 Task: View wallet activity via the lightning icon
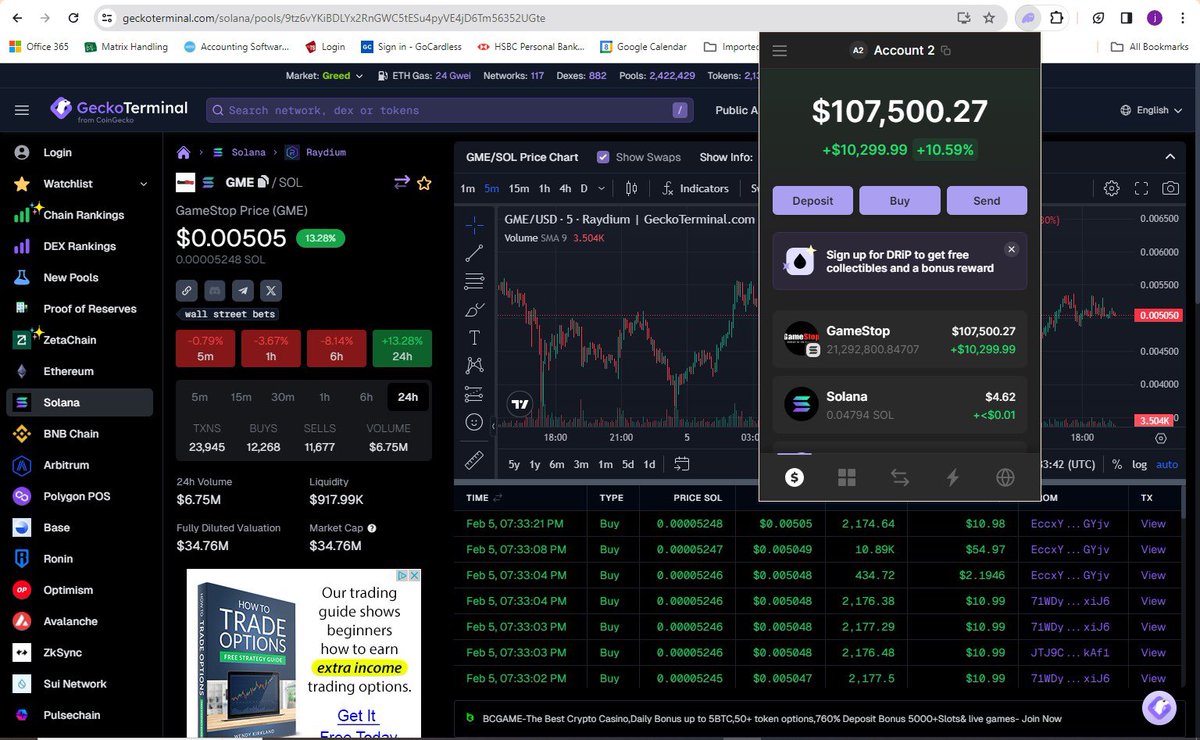coord(952,477)
